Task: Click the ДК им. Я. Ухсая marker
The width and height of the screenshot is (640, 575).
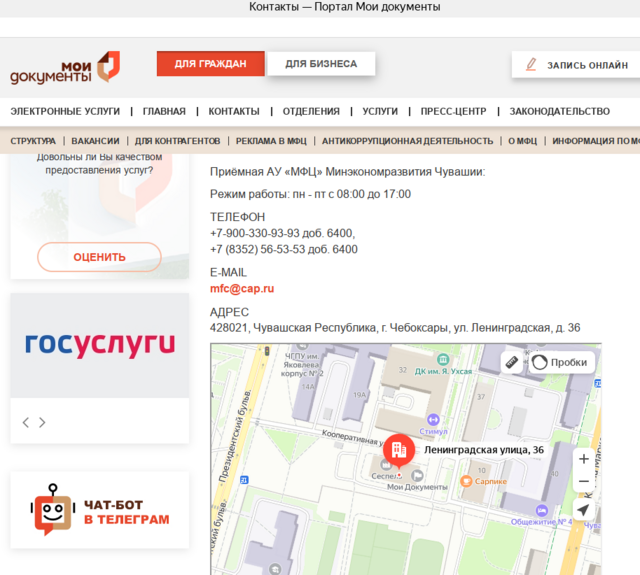Action: (x=443, y=360)
